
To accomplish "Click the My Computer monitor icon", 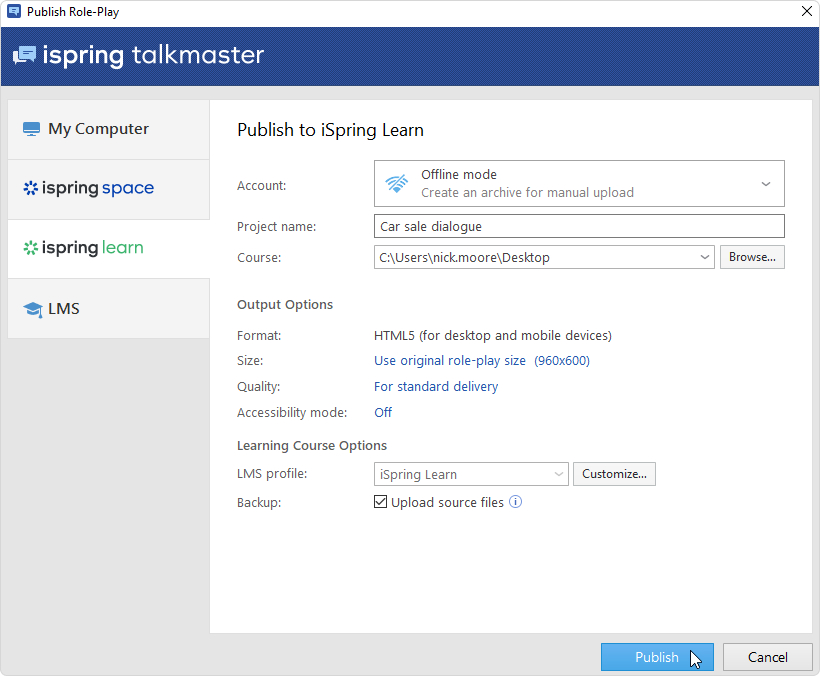I will [31, 129].
